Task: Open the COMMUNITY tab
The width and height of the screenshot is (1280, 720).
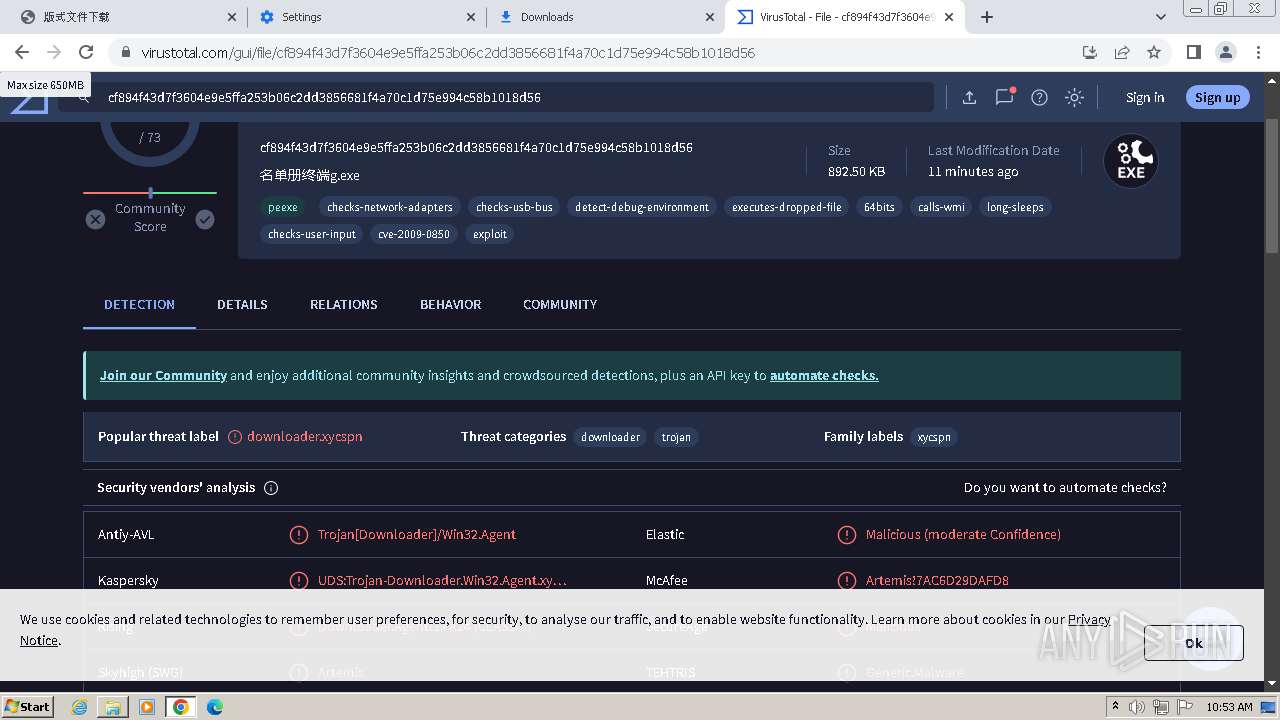Action: point(560,304)
